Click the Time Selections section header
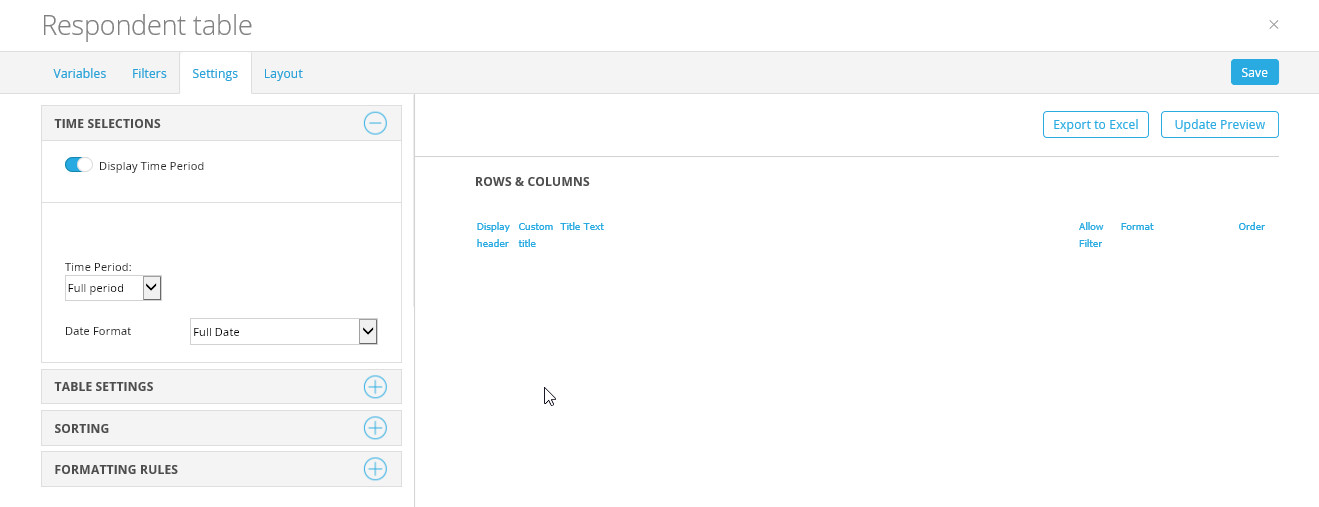The width and height of the screenshot is (1319, 507). (107, 124)
